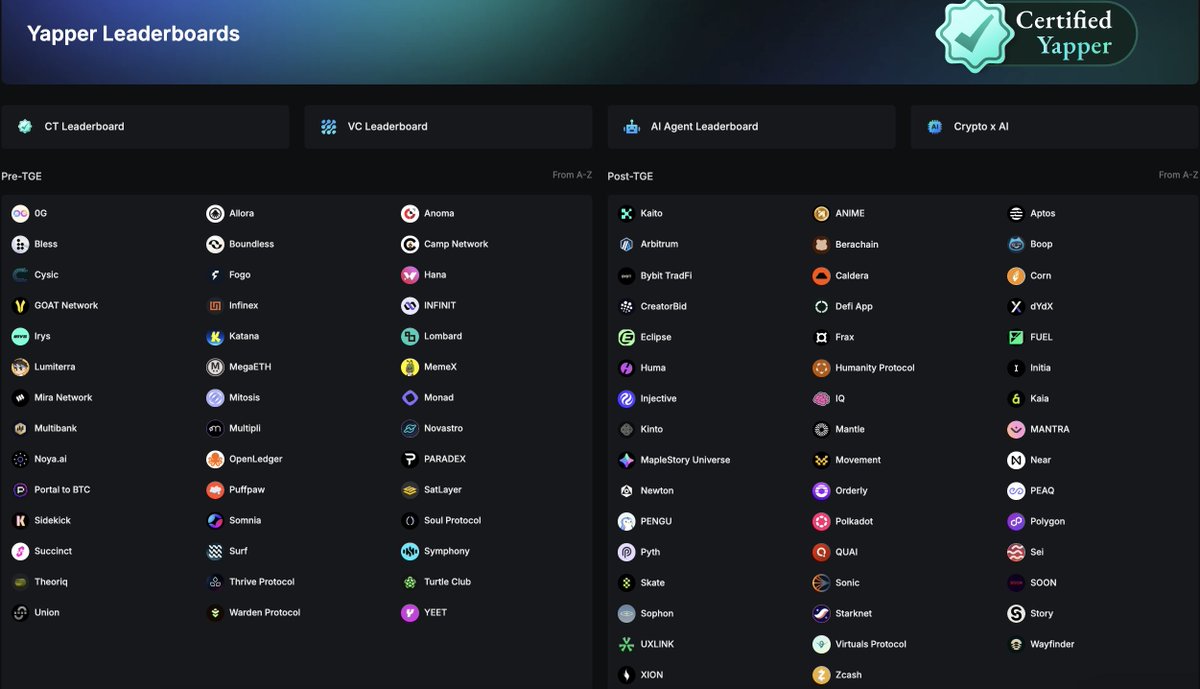The image size is (1200, 689).
Task: Click the Camp Network icon
Action: pos(410,244)
